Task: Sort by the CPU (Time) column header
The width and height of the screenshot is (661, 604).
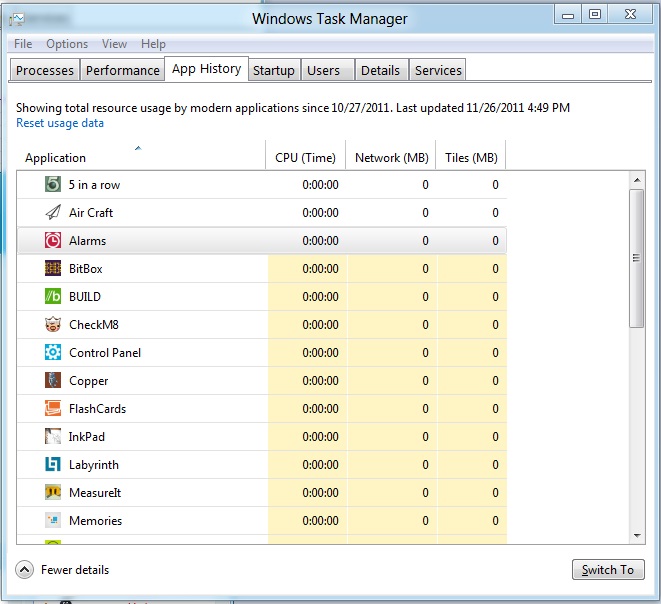Action: 306,155
